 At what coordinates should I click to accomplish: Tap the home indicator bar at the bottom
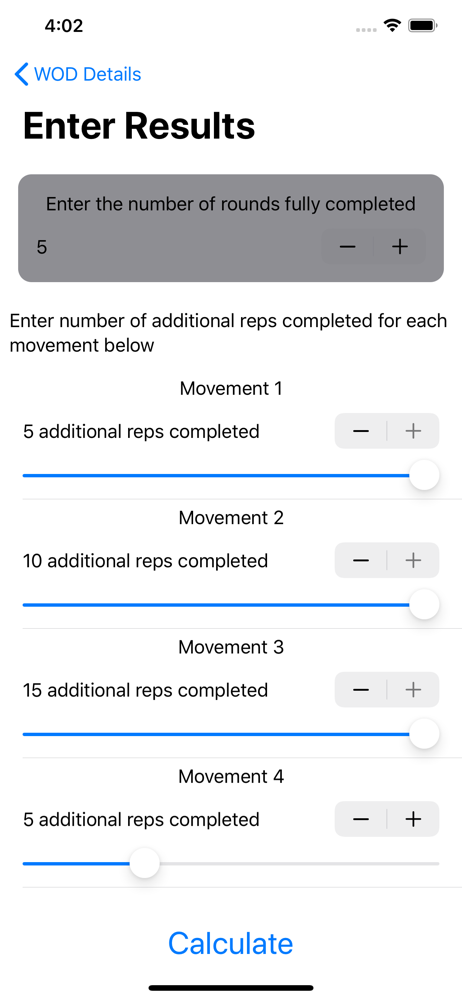231,988
